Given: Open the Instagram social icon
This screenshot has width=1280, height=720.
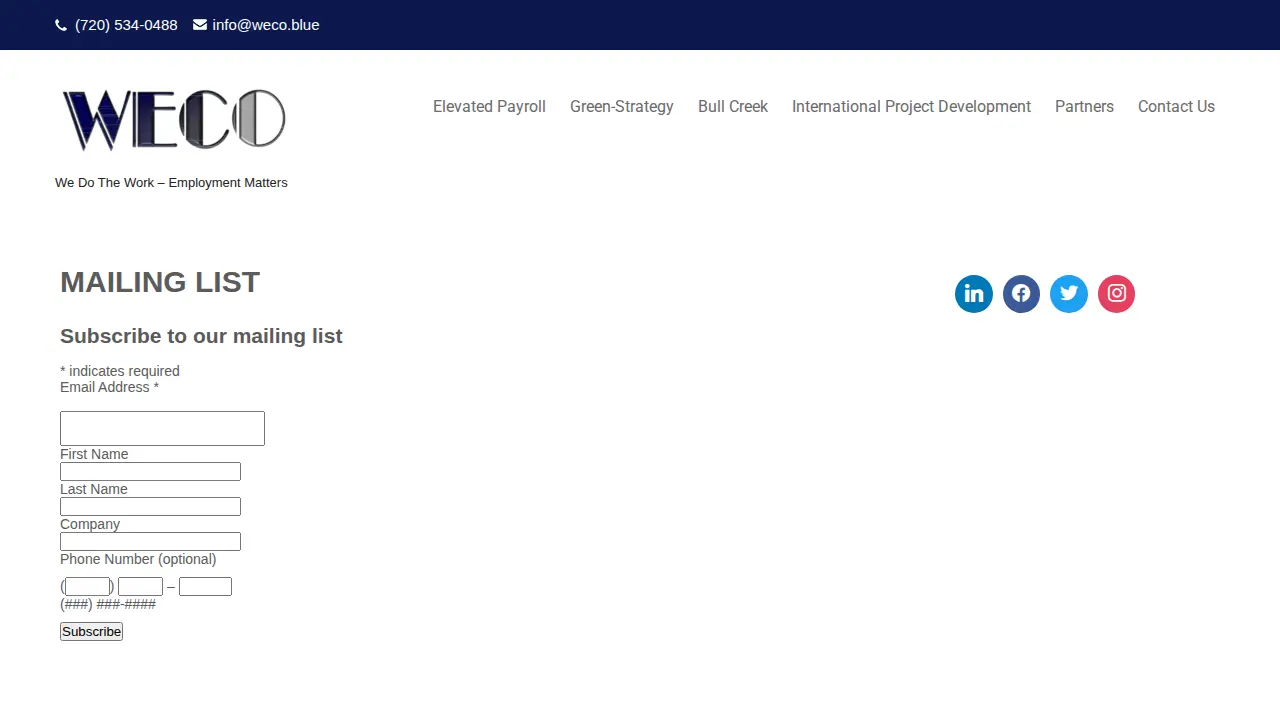Looking at the screenshot, I should click(1117, 294).
